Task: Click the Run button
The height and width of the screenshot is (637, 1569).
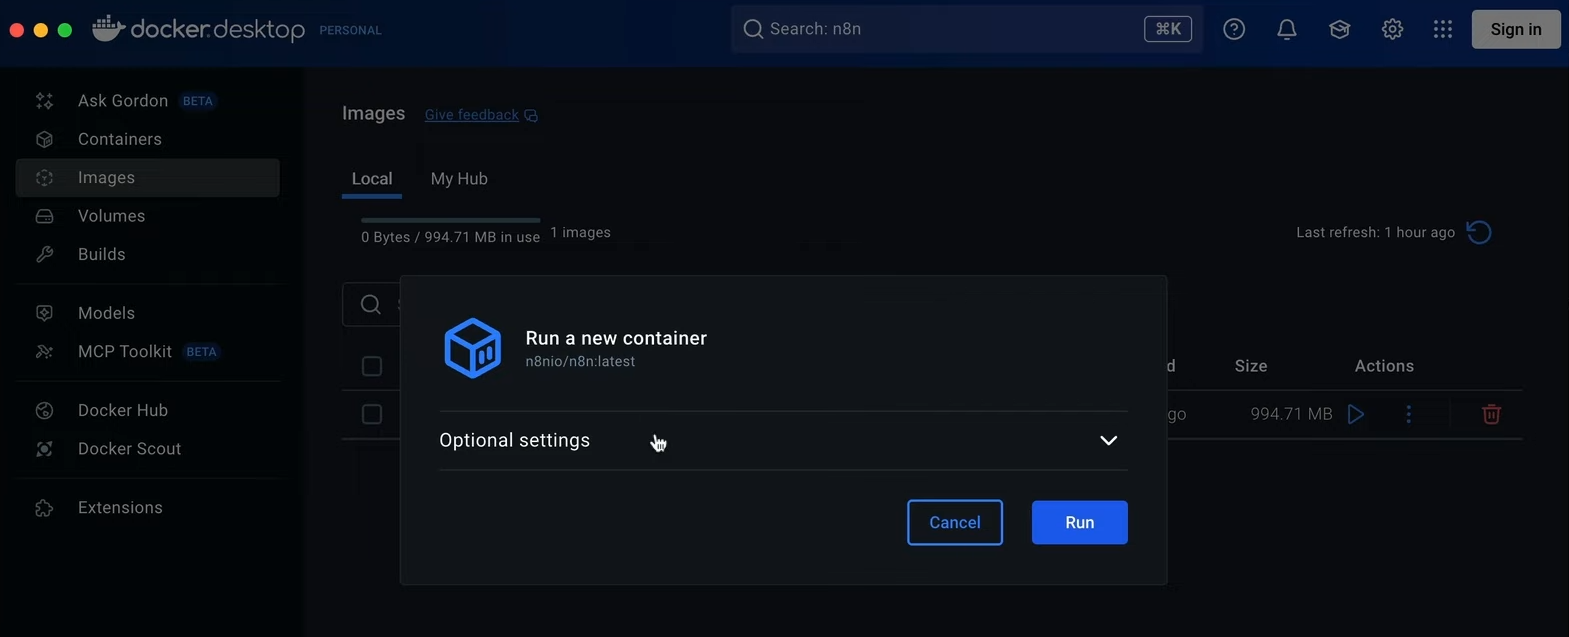Action: pyautogui.click(x=1080, y=522)
